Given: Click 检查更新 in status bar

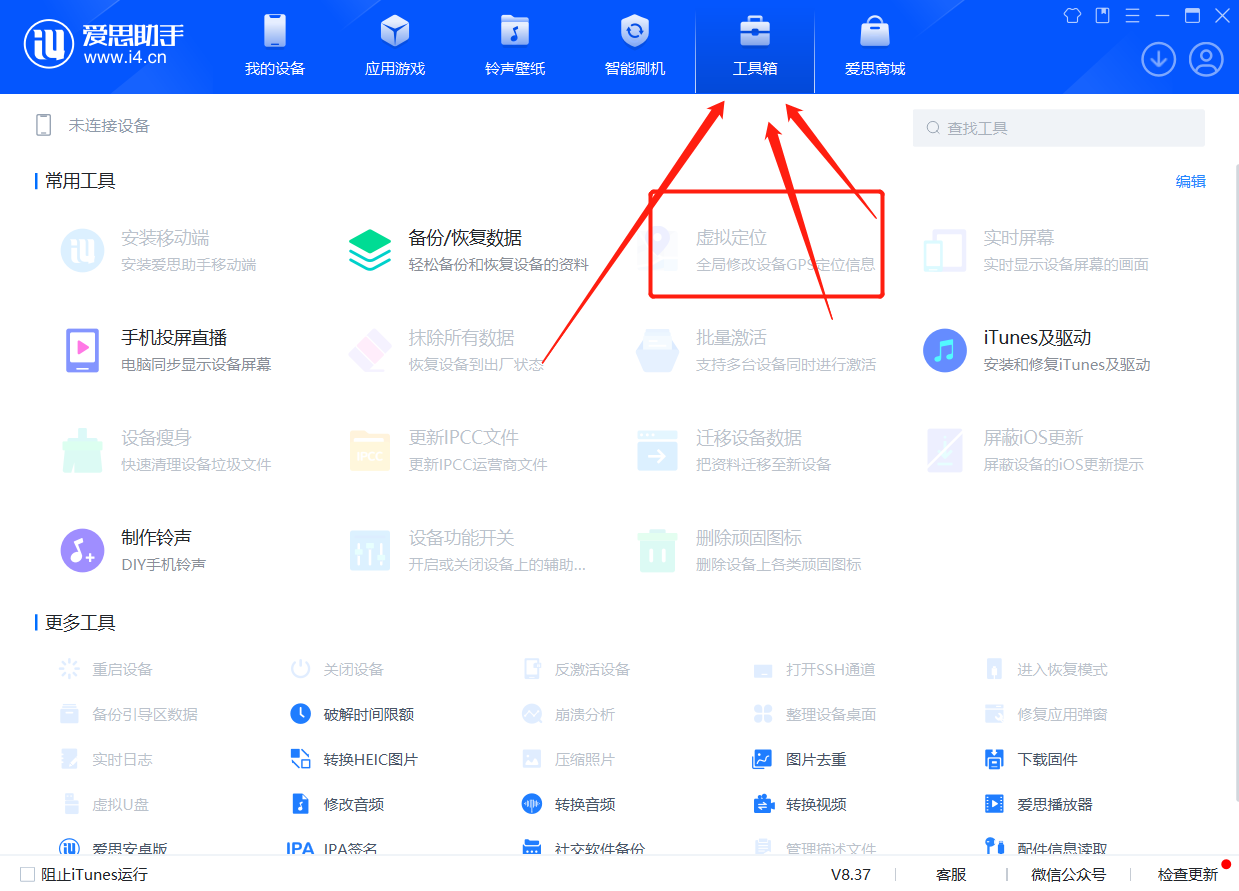Looking at the screenshot, I should coord(1188,874).
